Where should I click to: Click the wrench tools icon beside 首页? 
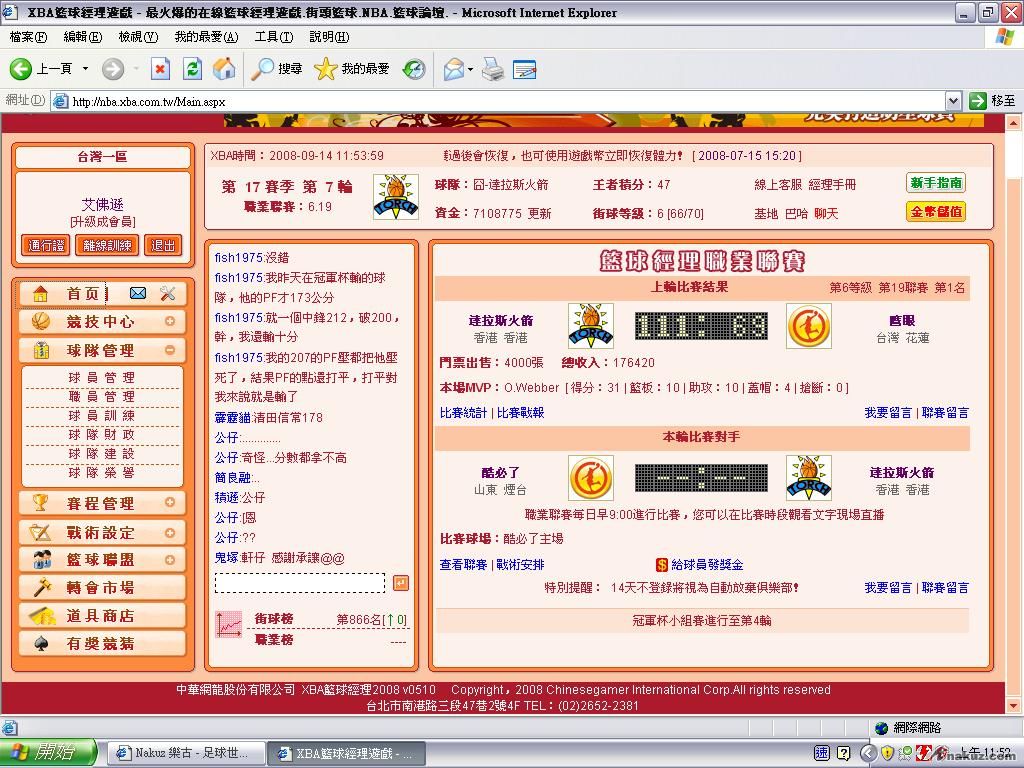[167, 293]
